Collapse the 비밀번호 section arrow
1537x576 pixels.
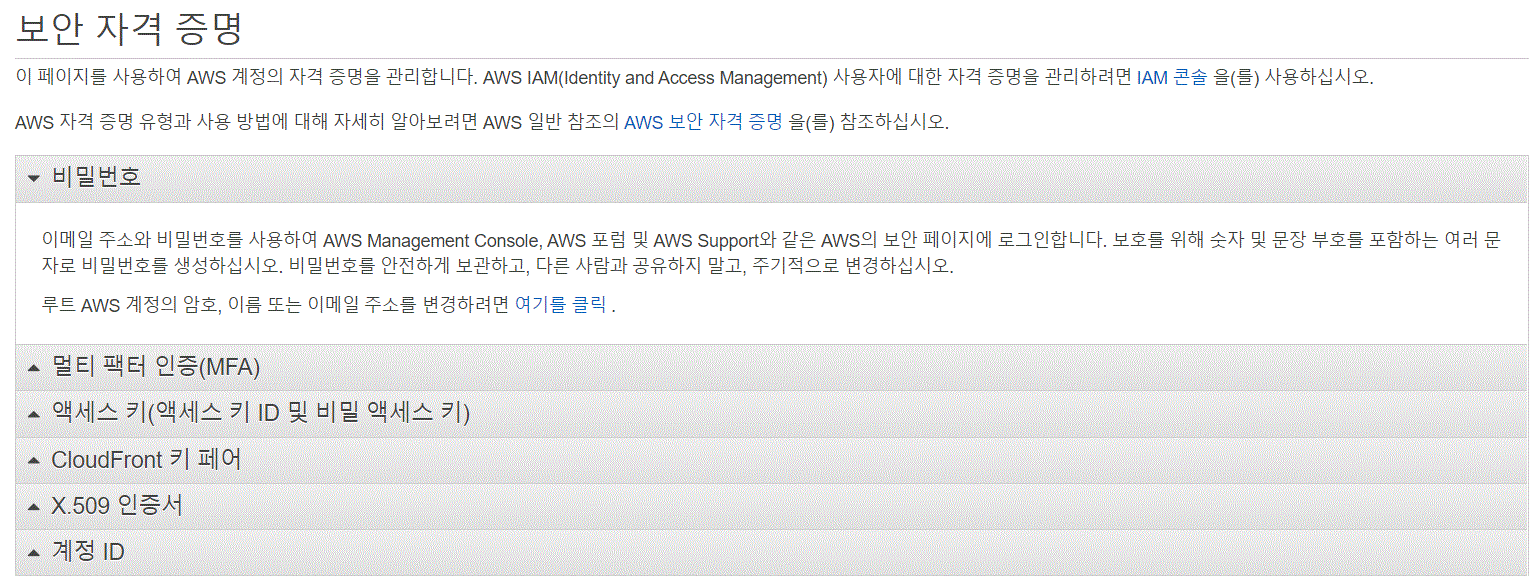click(x=34, y=178)
